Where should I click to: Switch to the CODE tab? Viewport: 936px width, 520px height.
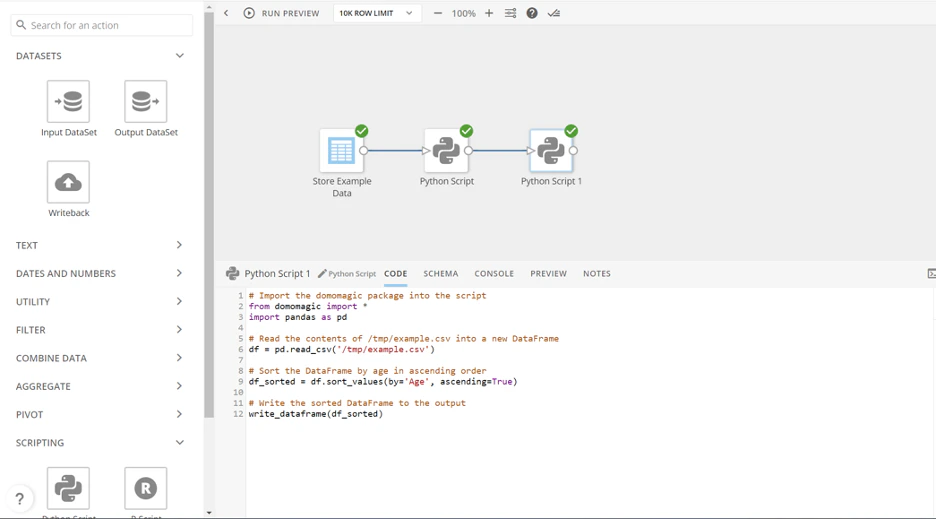395,273
